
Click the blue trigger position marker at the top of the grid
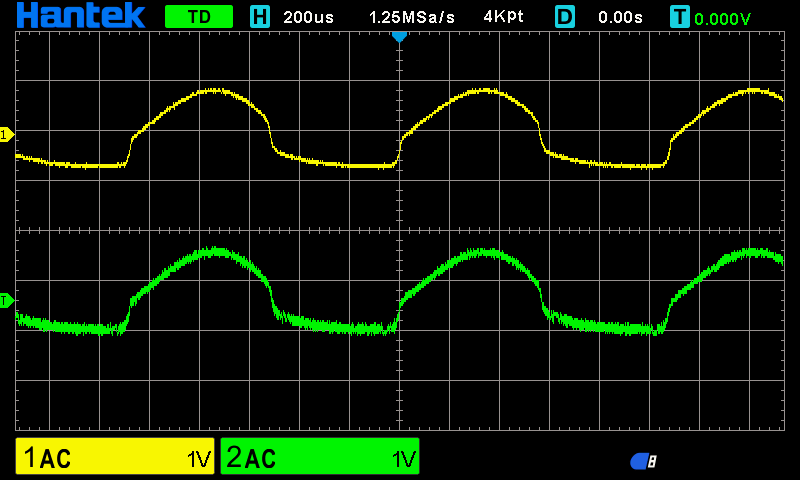coord(399,37)
